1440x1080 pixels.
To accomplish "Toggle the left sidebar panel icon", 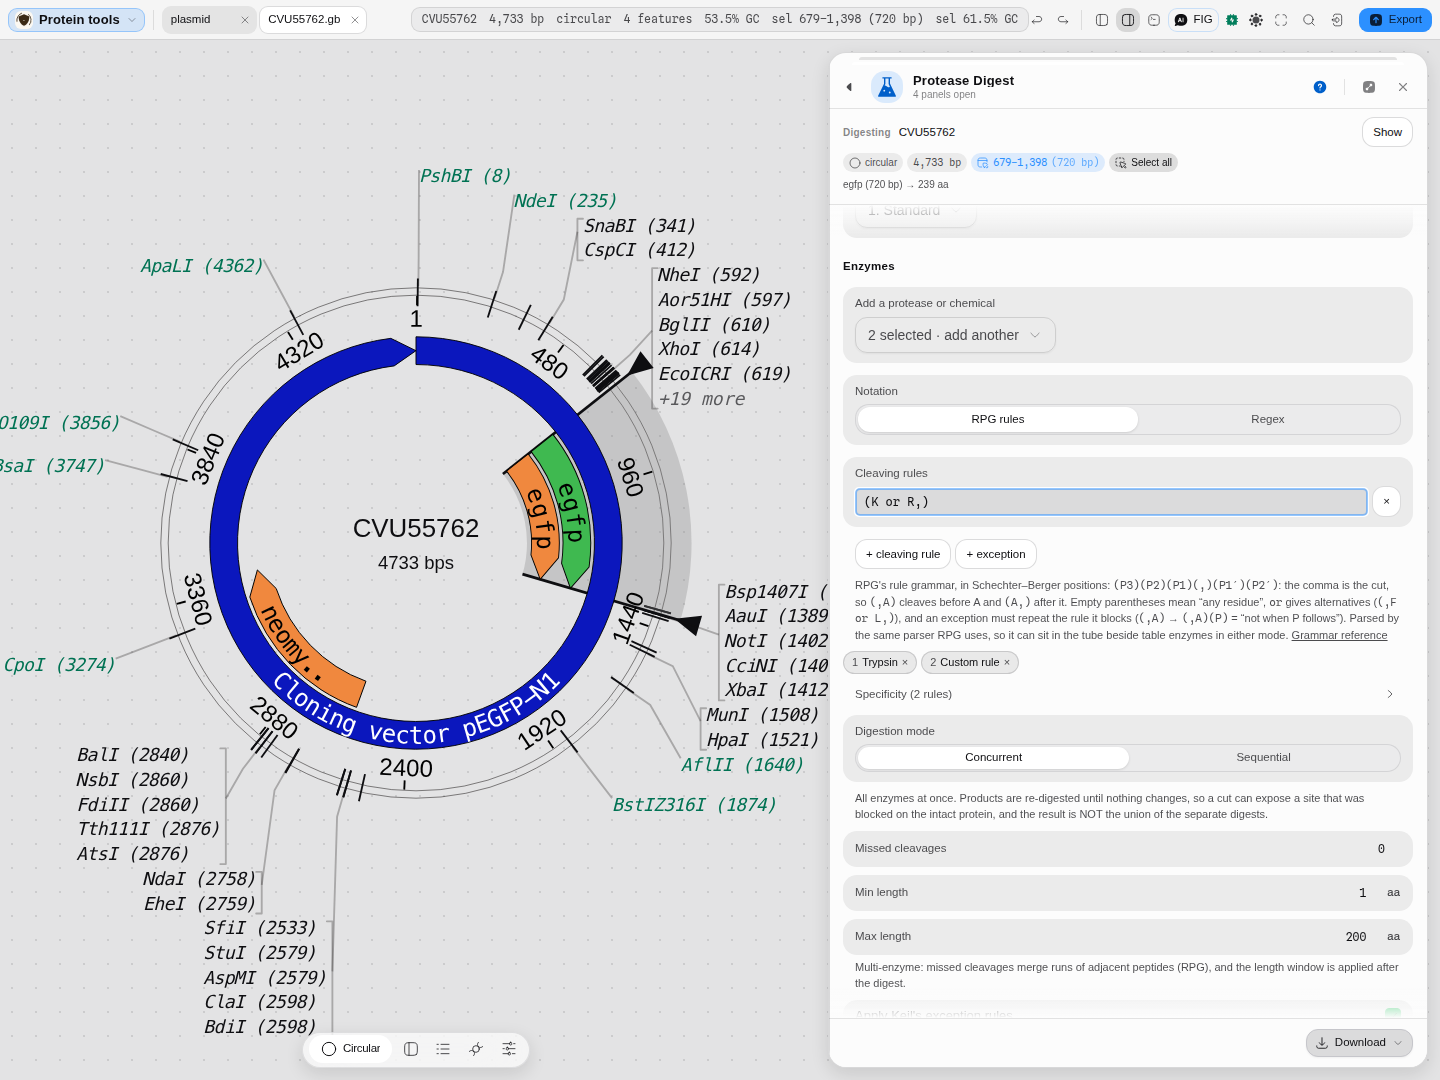I will click(1102, 20).
